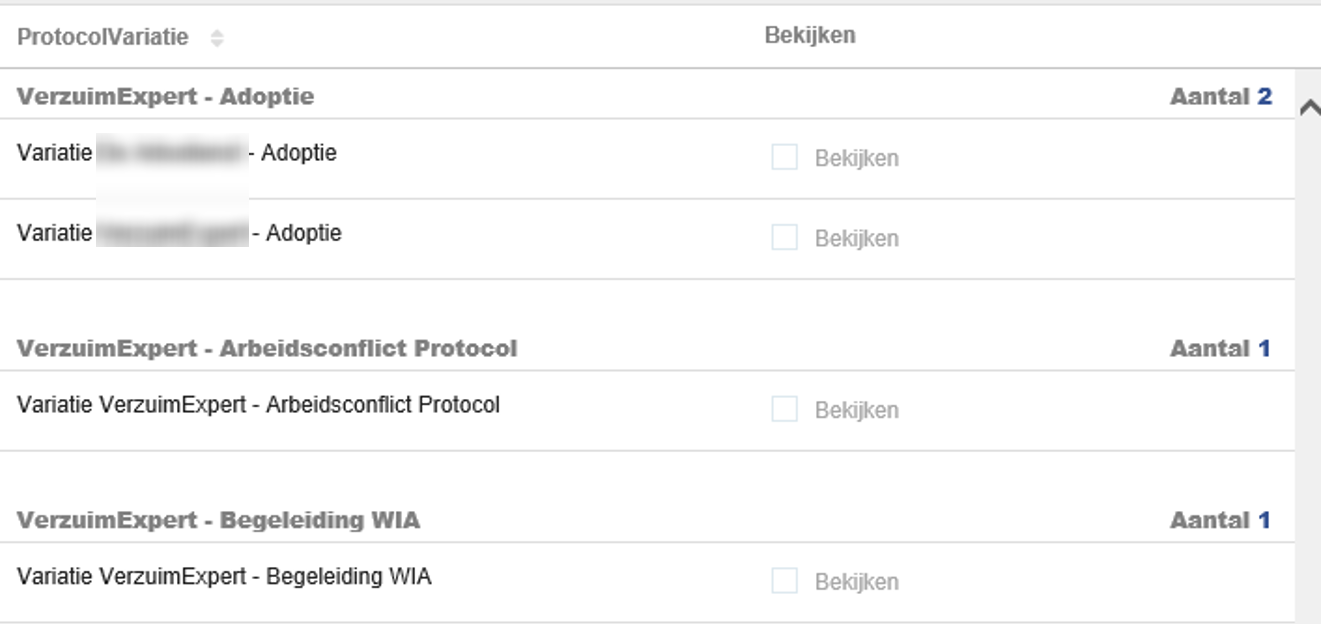Click the Aantal 2 count for Adoptie
Viewport: 1325px width, 624px height.
1220,96
